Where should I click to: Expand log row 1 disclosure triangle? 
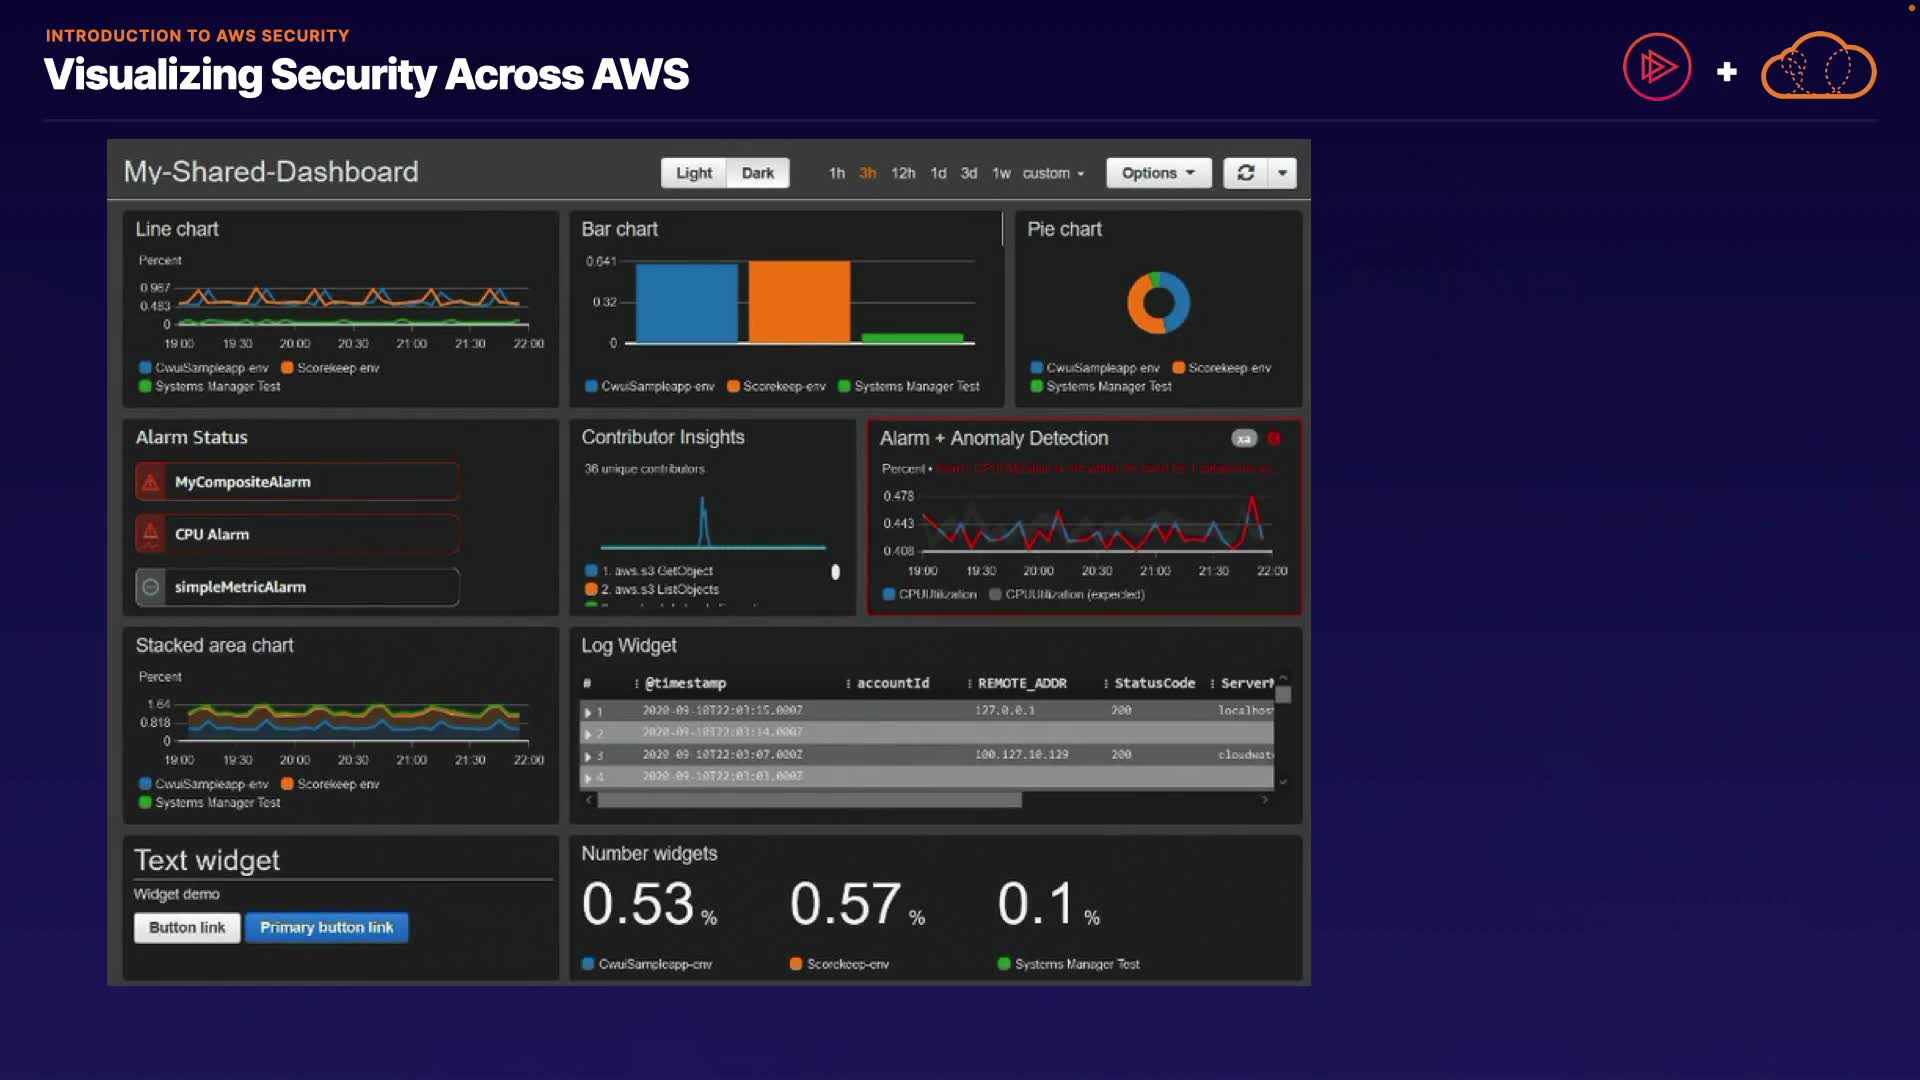(588, 712)
